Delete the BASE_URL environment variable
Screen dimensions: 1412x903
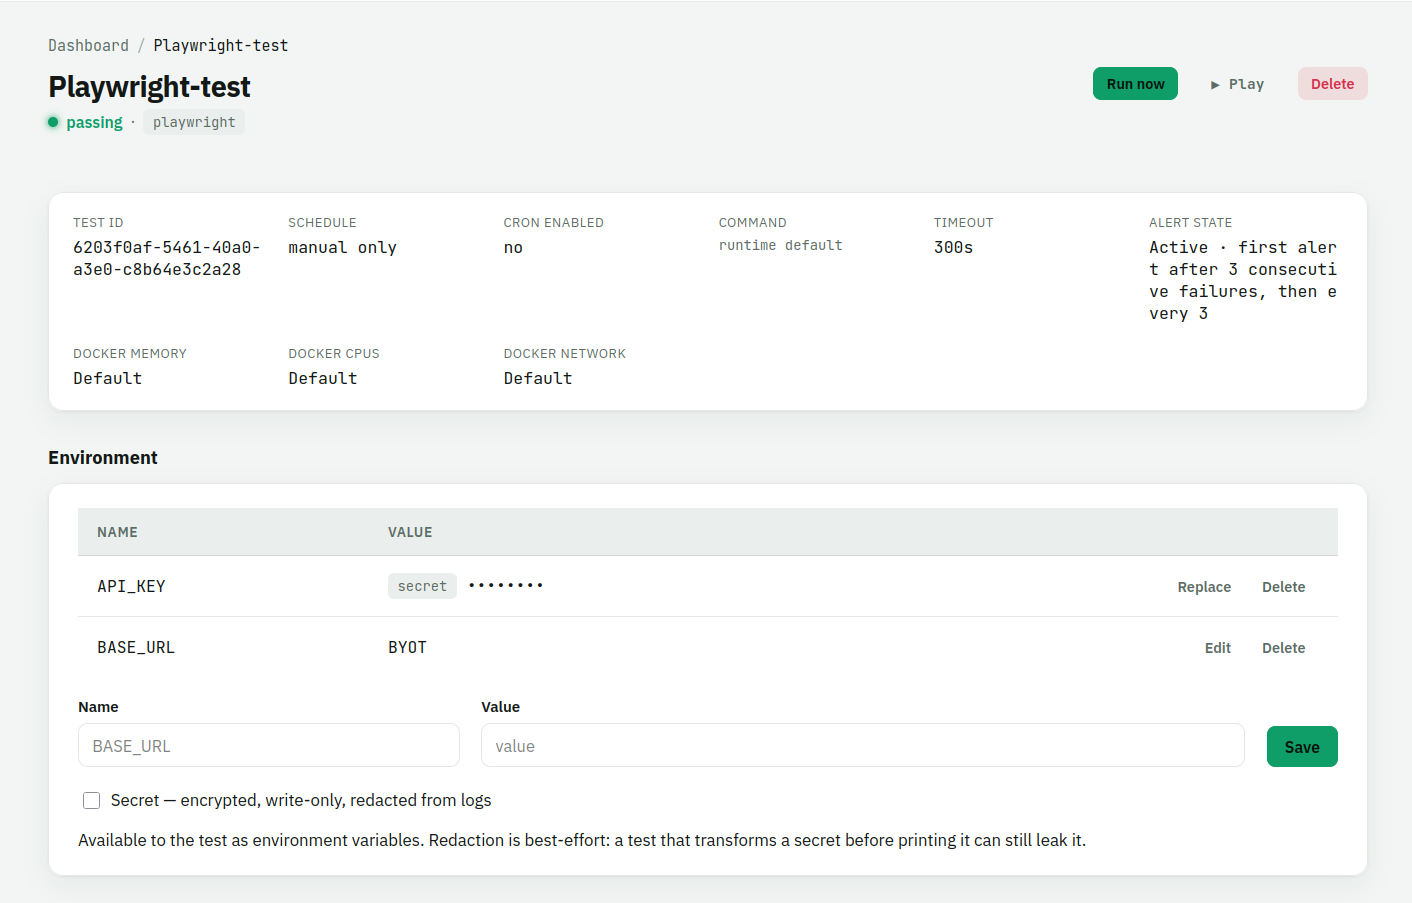(1283, 648)
